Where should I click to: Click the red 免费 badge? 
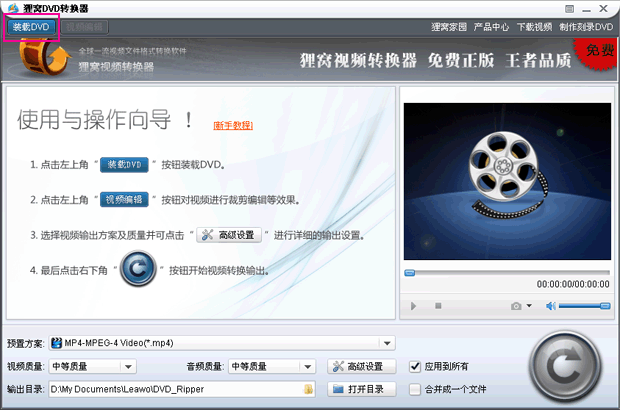597,53
